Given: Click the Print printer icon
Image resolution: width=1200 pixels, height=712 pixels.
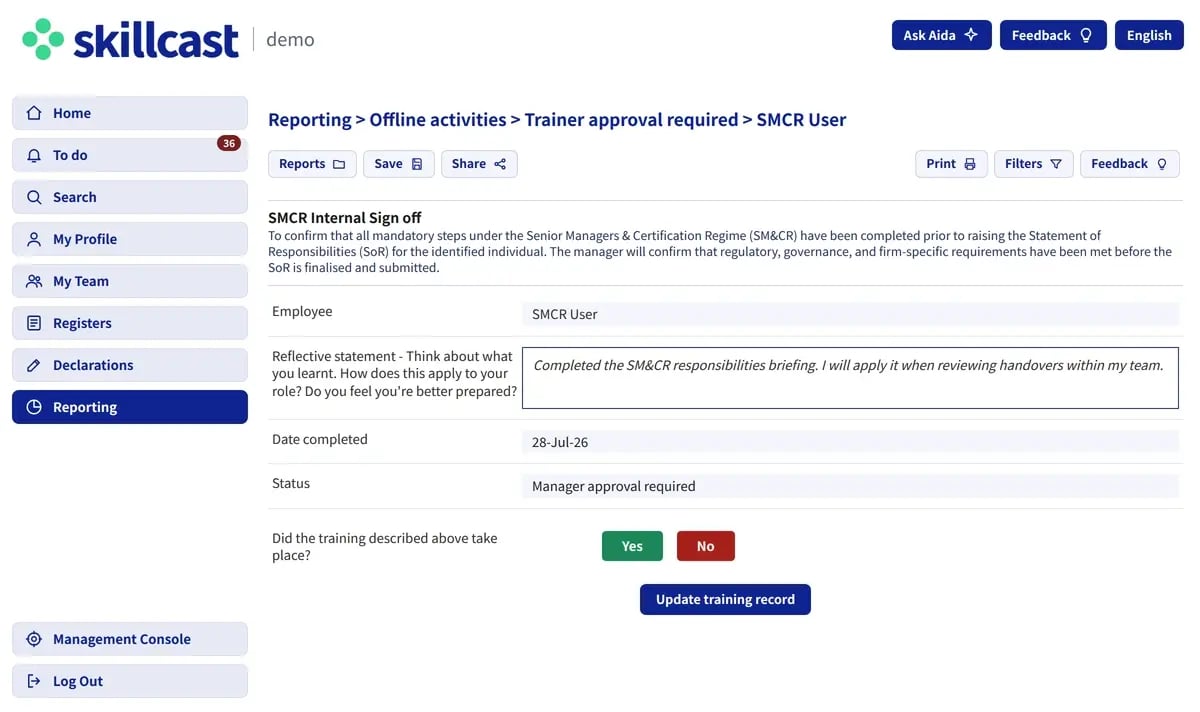Looking at the screenshot, I should pyautogui.click(x=969, y=164).
